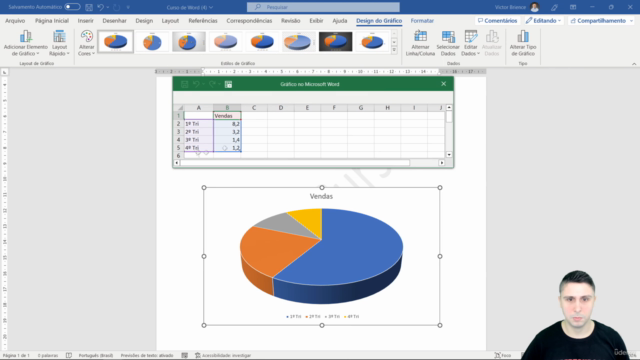The image size is (640, 360).
Task: Select the eighth chart style thumbnail
Action: click(372, 42)
